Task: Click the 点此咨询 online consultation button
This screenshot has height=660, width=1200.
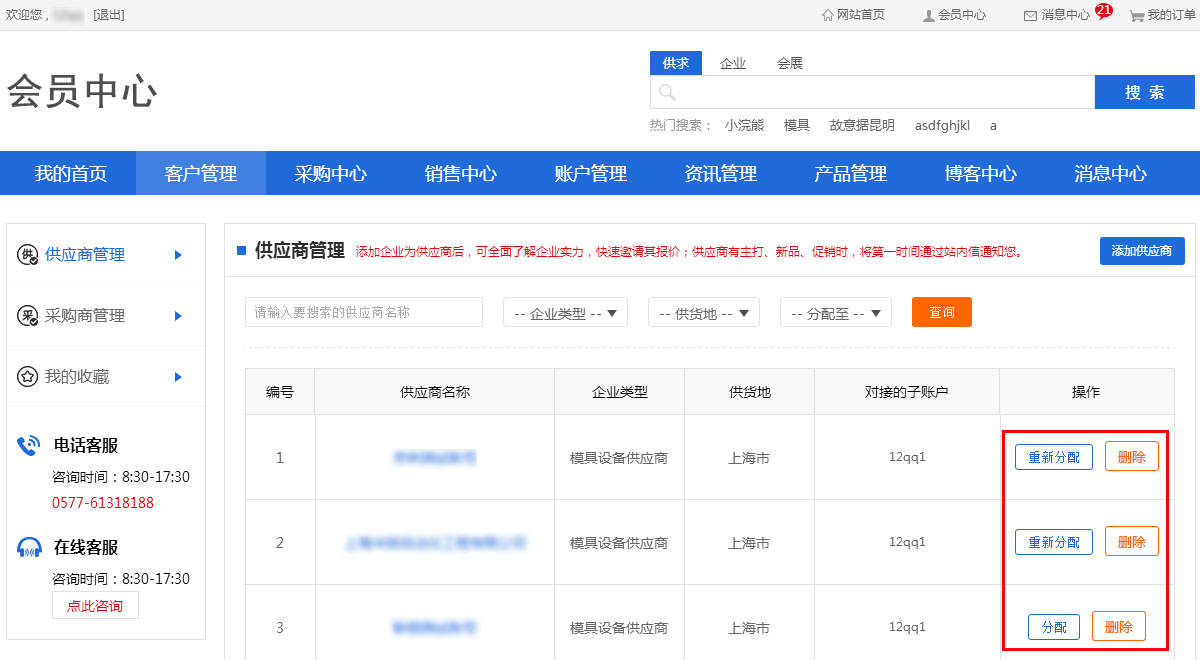Action: pyautogui.click(x=95, y=605)
